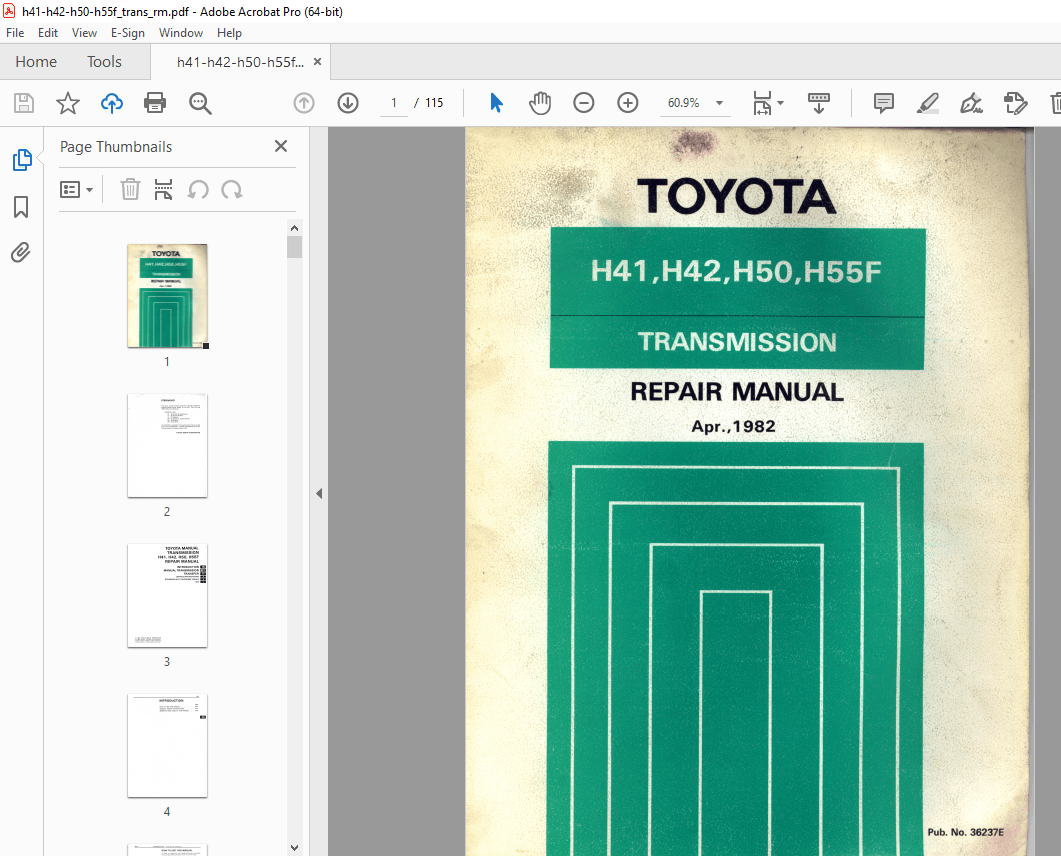
Task: Open the Comment tool
Action: pos(883,103)
